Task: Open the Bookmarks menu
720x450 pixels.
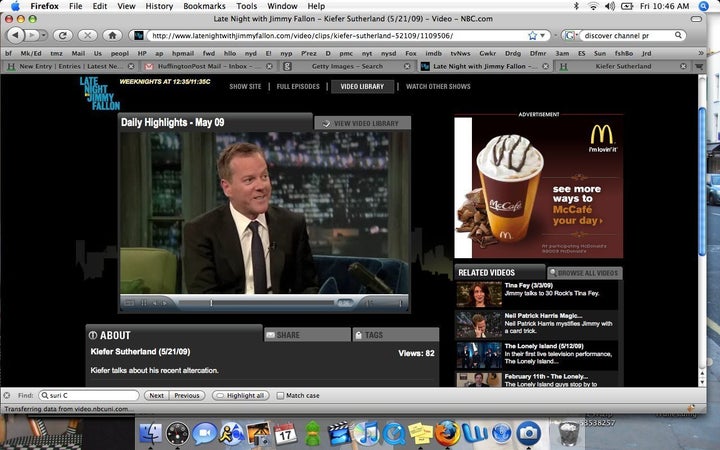Action: [204, 6]
